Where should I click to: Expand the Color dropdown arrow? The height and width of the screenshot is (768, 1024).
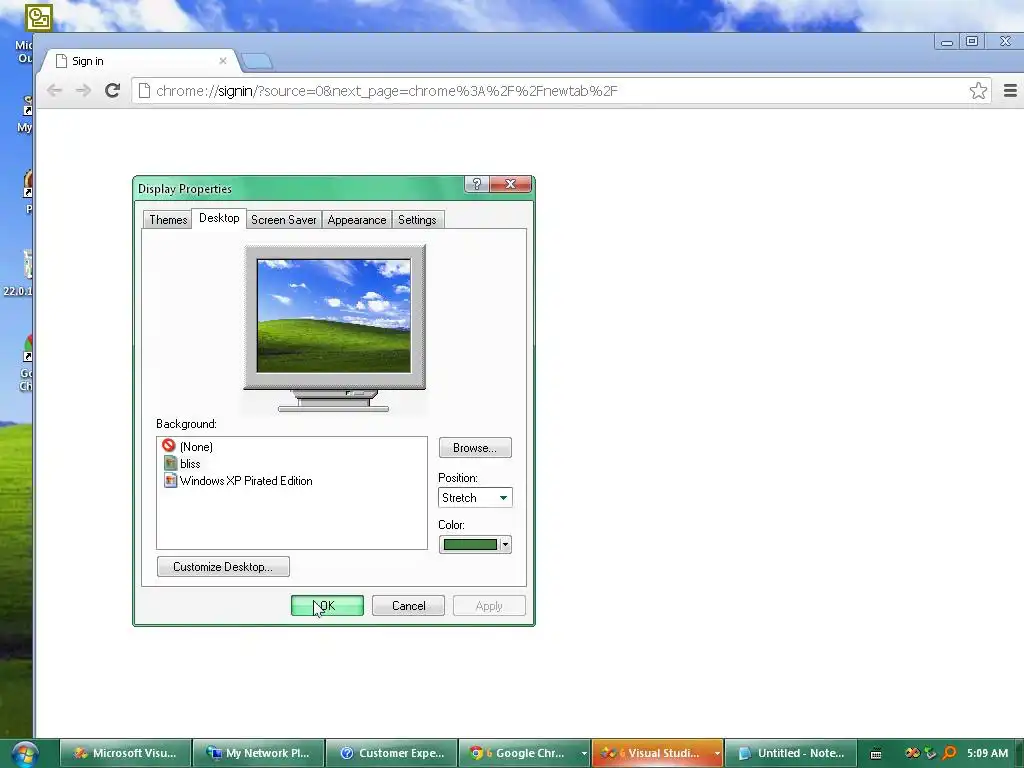click(x=505, y=545)
